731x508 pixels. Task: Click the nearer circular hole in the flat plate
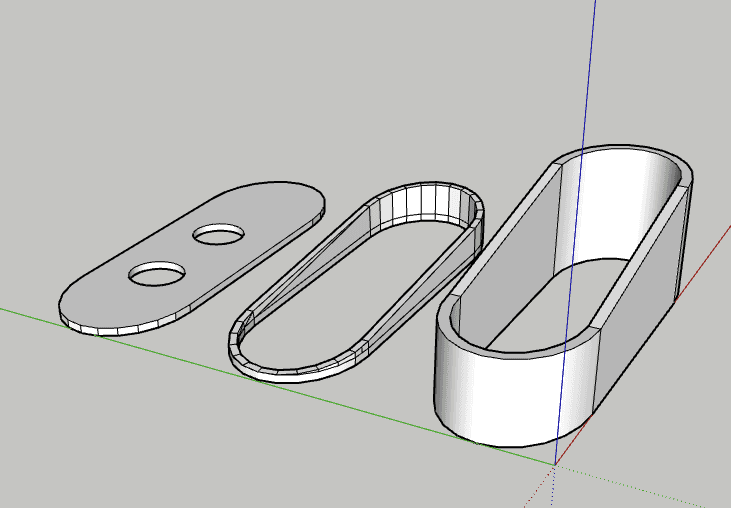157,274
